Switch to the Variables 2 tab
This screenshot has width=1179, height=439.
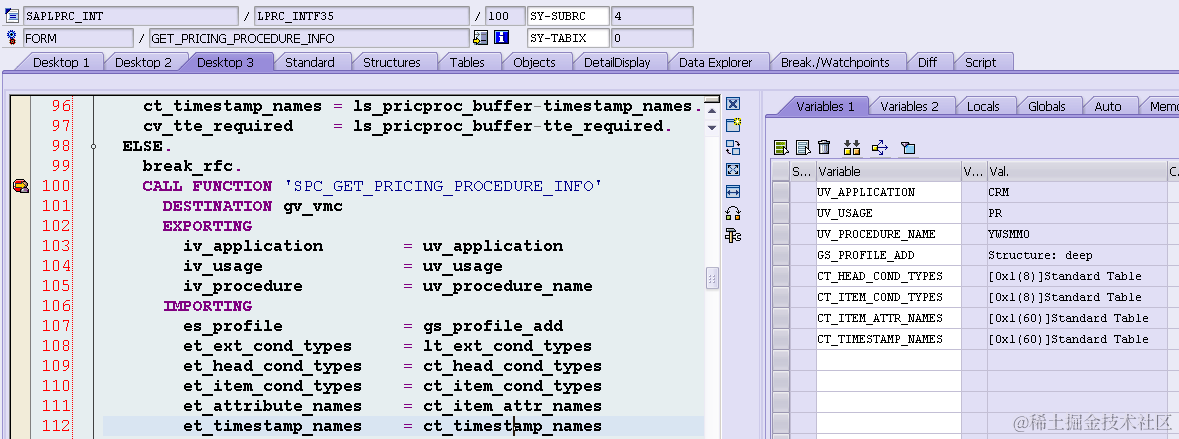pyautogui.click(x=909, y=106)
